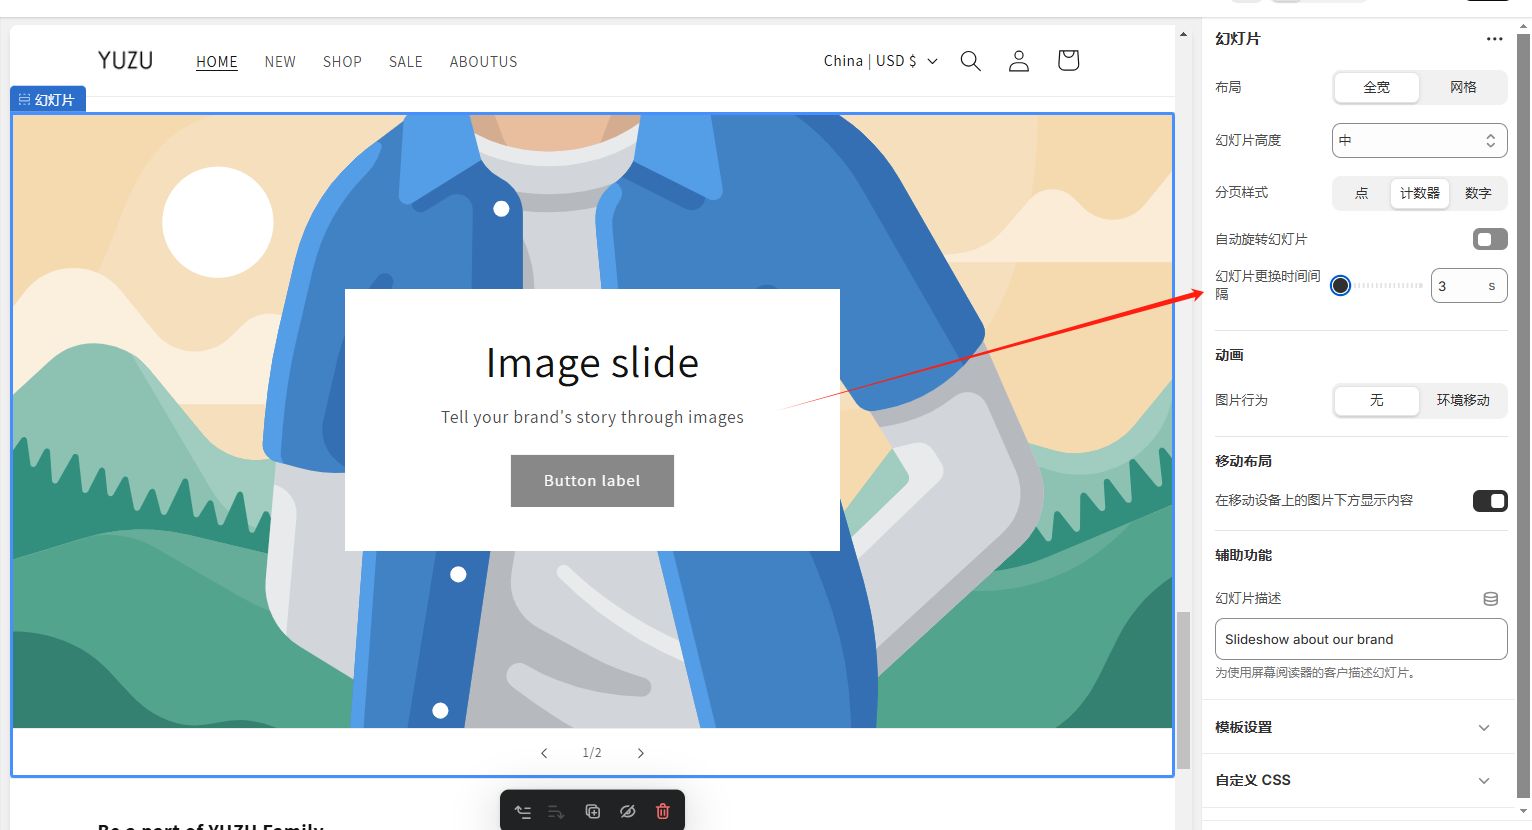Go to previous slide arrow
Screen dimensions: 1532x830
tap(544, 753)
